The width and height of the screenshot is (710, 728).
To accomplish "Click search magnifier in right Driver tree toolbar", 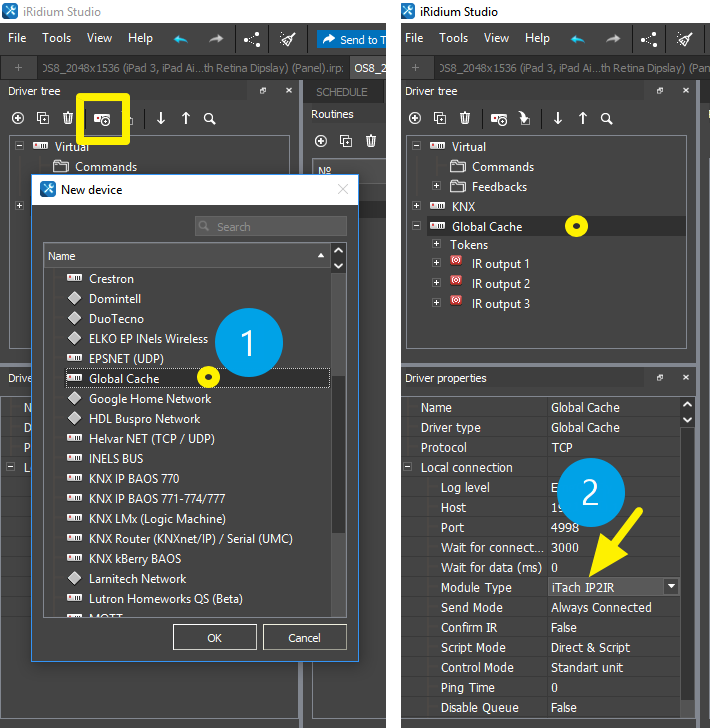I will click(x=606, y=119).
